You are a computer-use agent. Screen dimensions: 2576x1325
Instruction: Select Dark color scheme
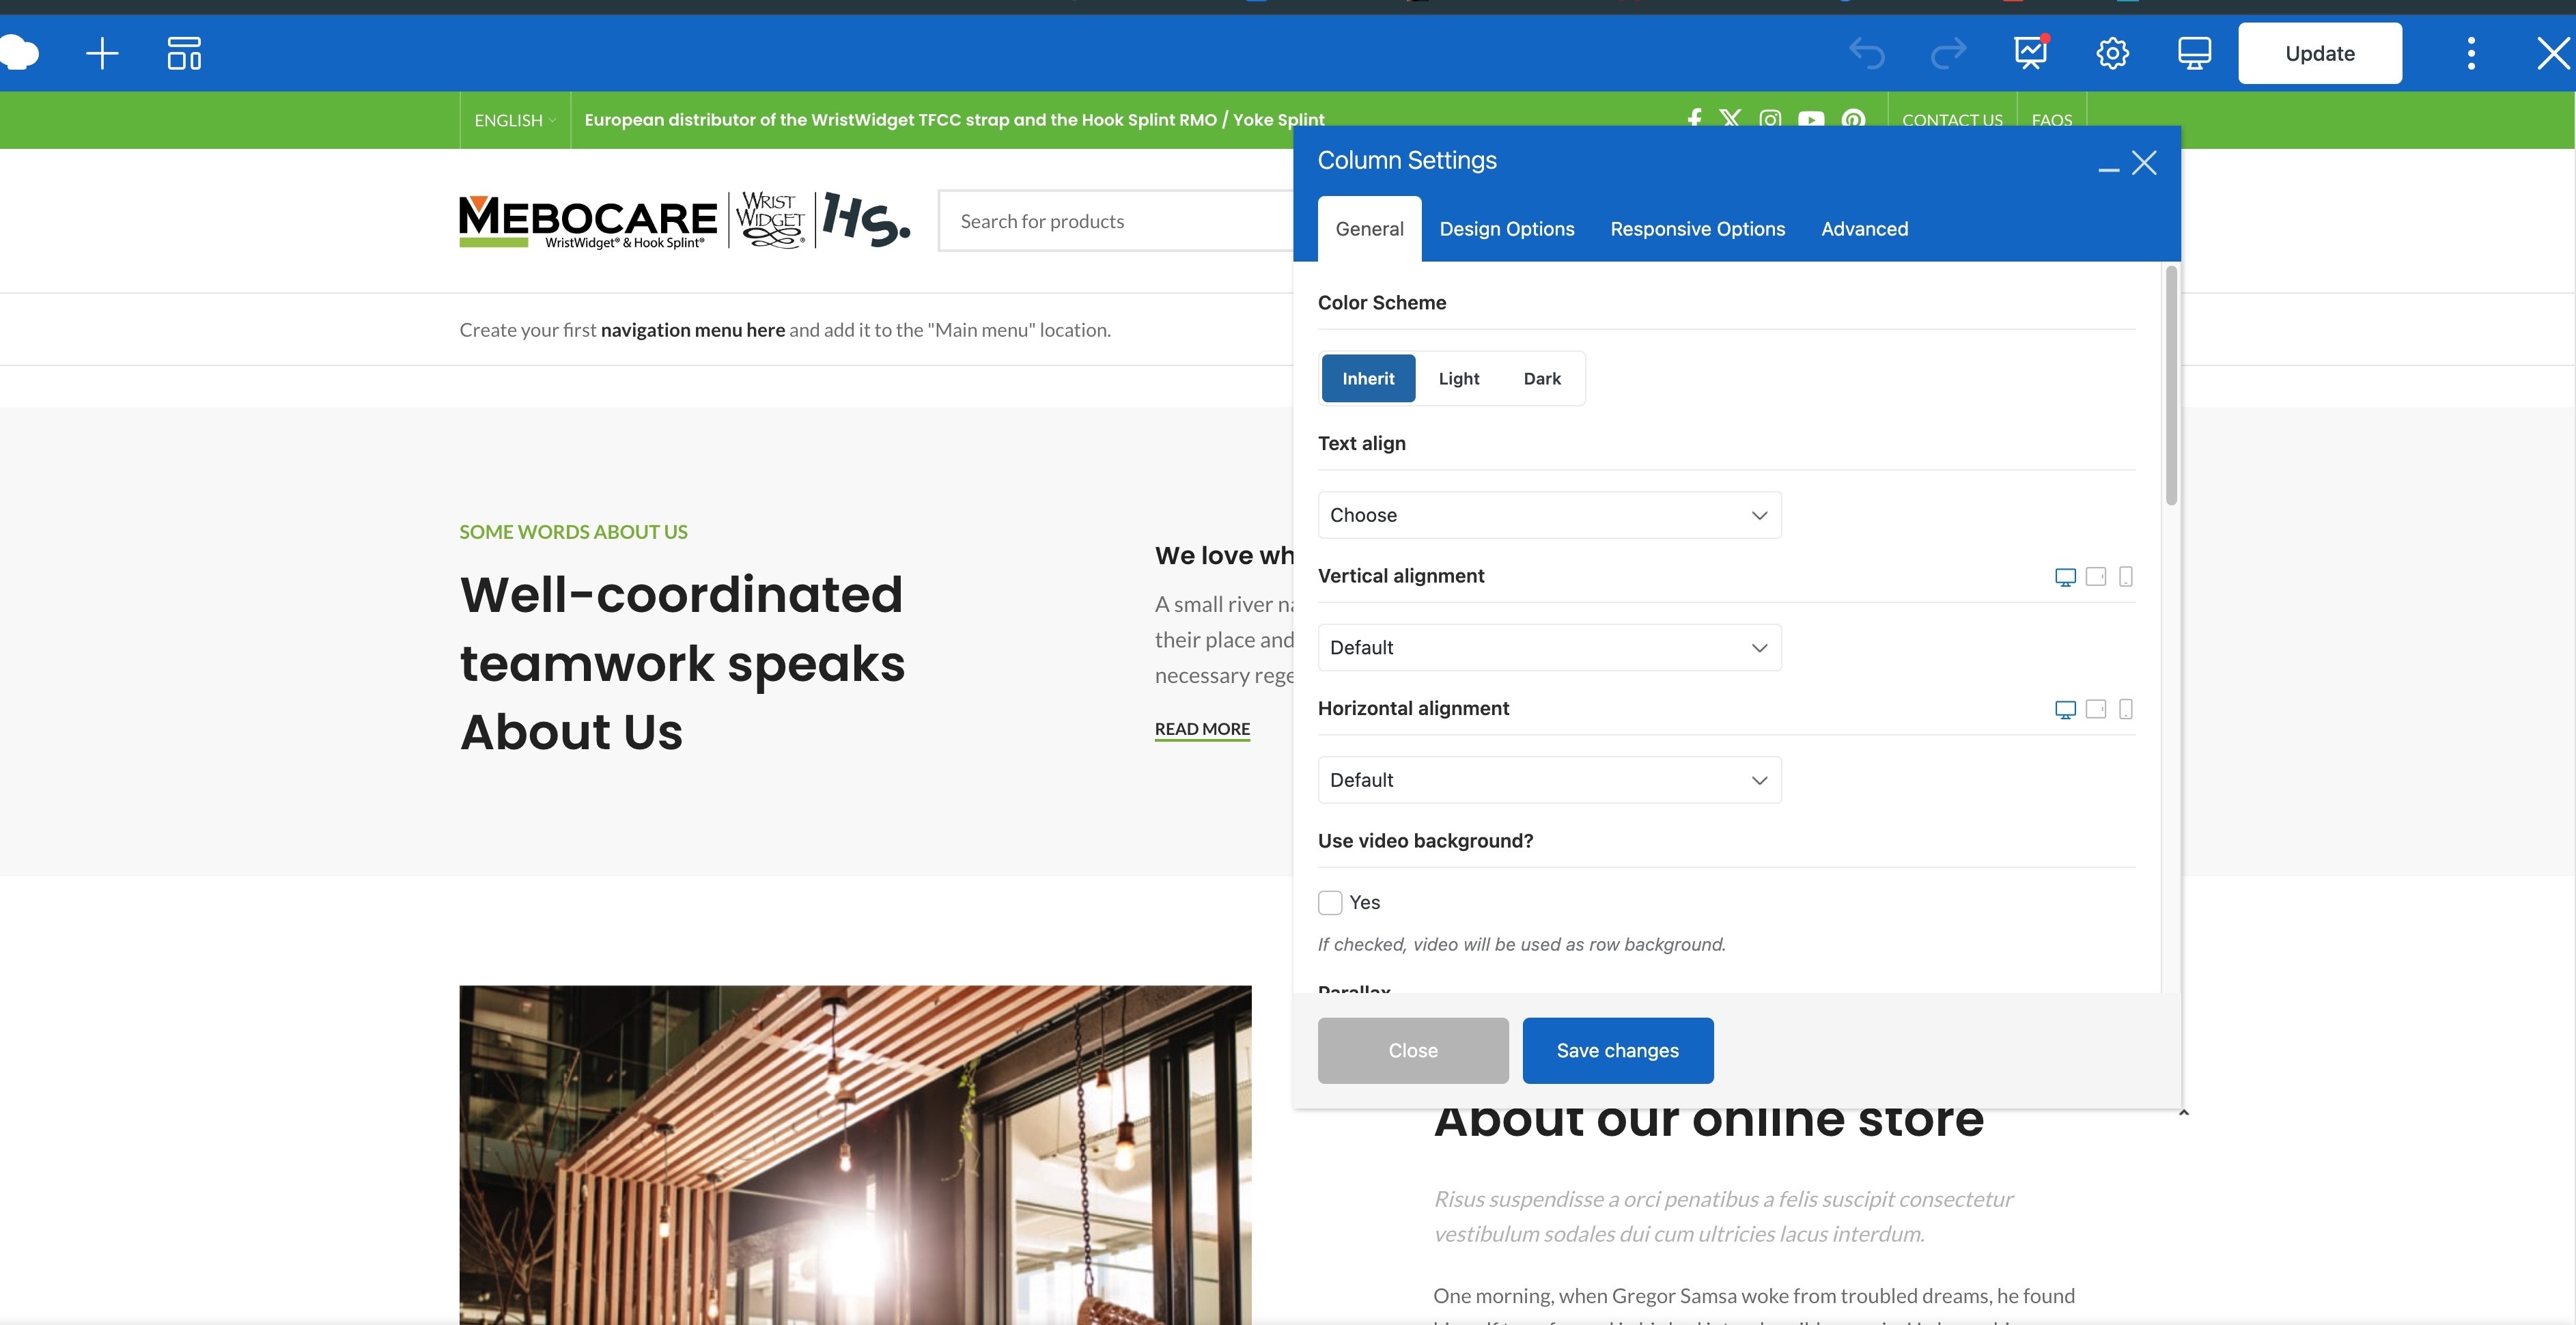pos(1541,378)
